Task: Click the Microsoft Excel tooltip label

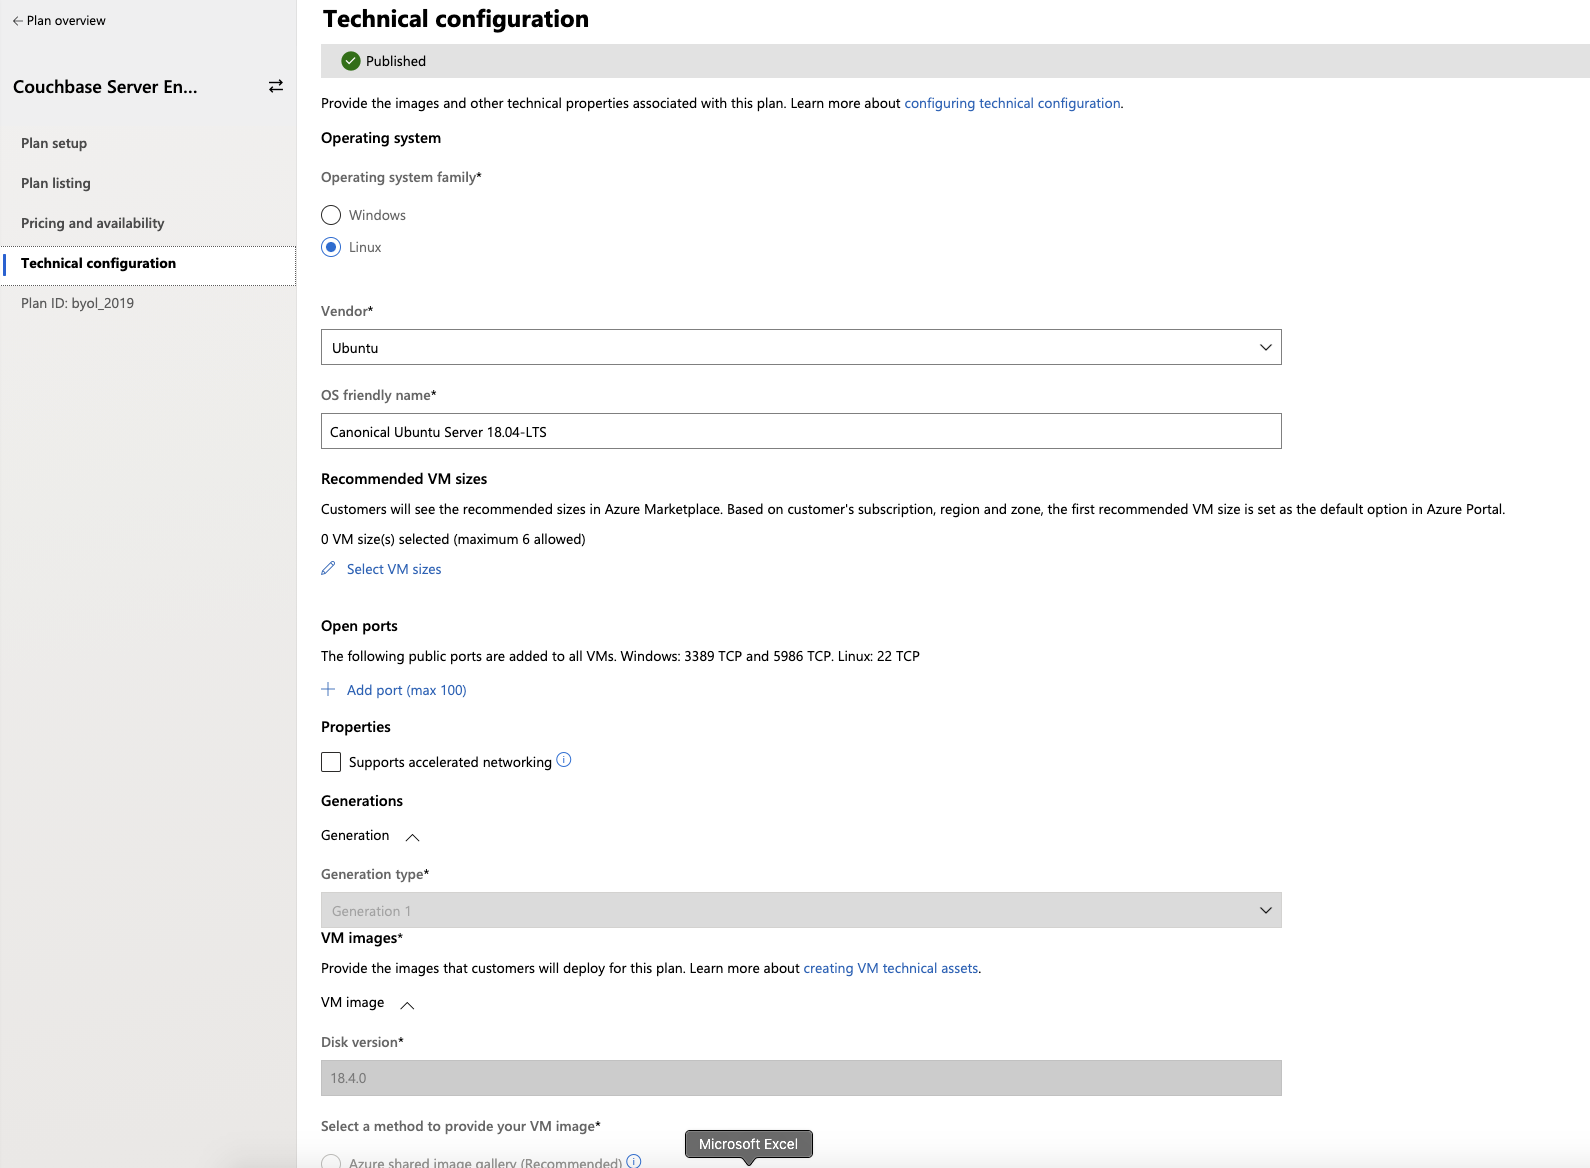Action: click(x=748, y=1144)
